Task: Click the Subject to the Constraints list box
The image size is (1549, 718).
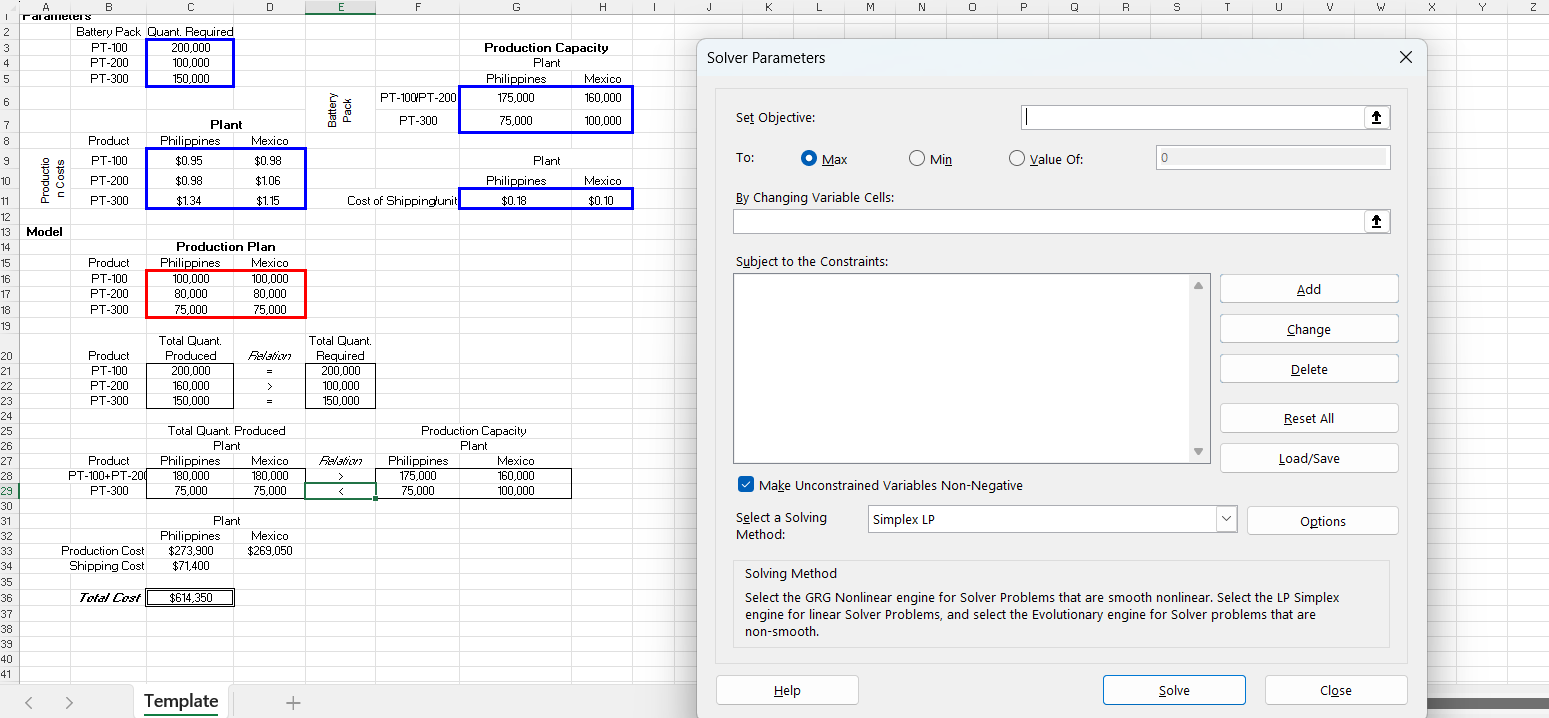Action: tap(962, 369)
